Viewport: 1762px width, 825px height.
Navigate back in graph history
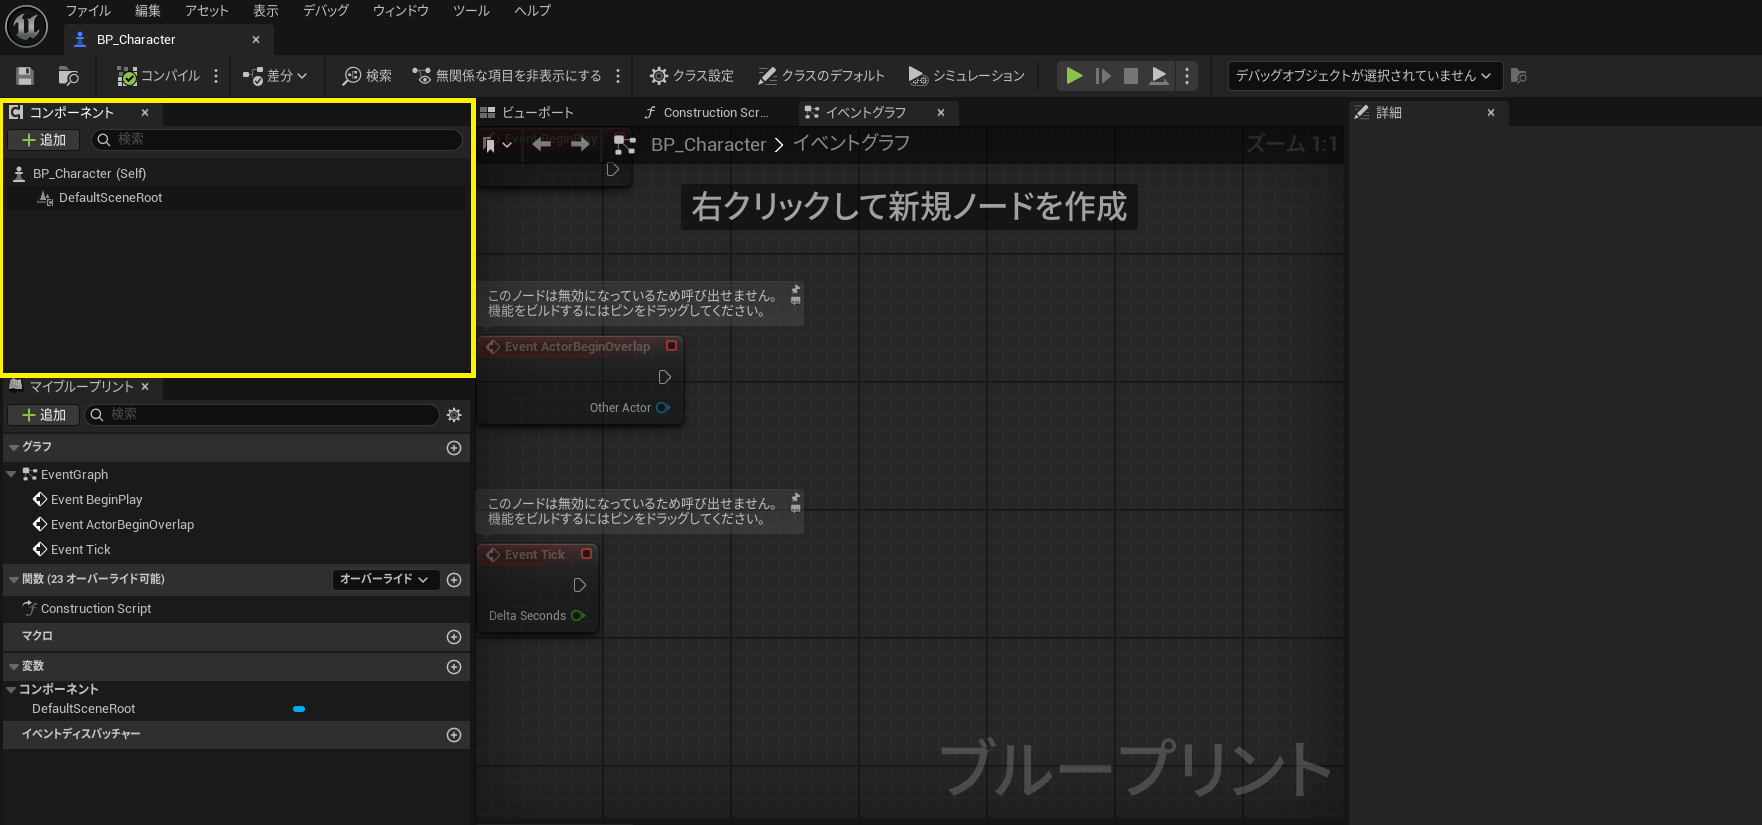pos(541,145)
